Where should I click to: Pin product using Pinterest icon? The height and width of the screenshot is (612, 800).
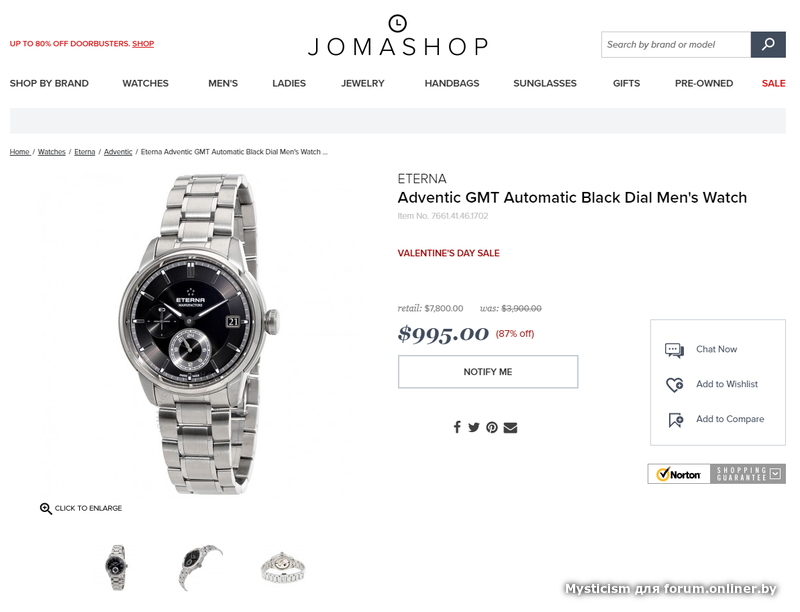point(492,427)
